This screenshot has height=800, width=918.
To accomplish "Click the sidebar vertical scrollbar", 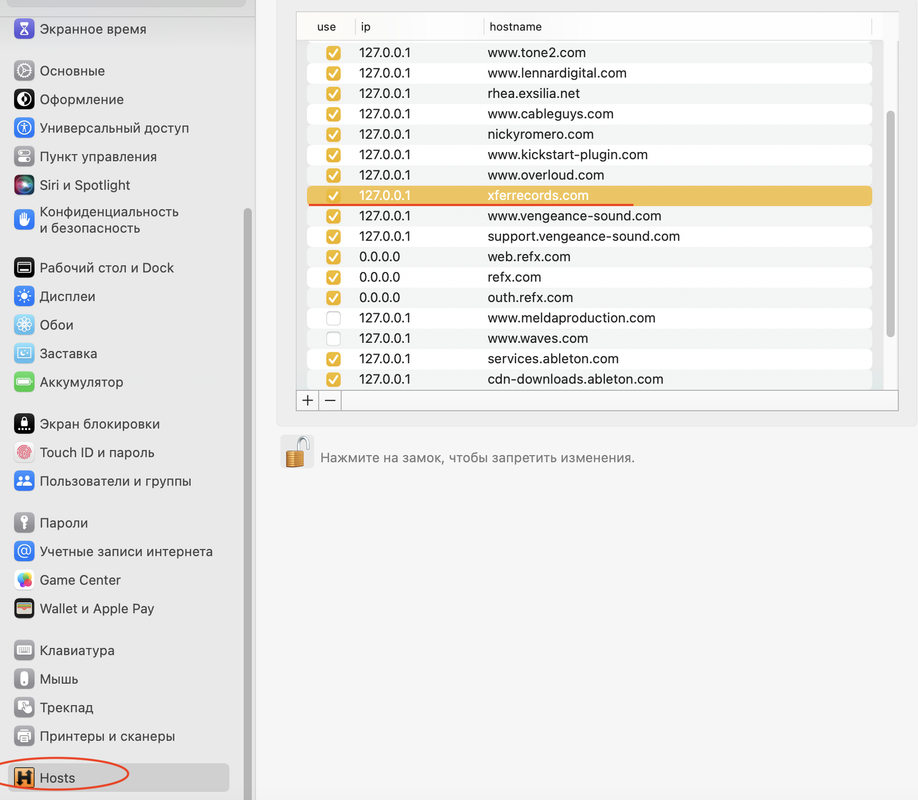I will click(248, 504).
